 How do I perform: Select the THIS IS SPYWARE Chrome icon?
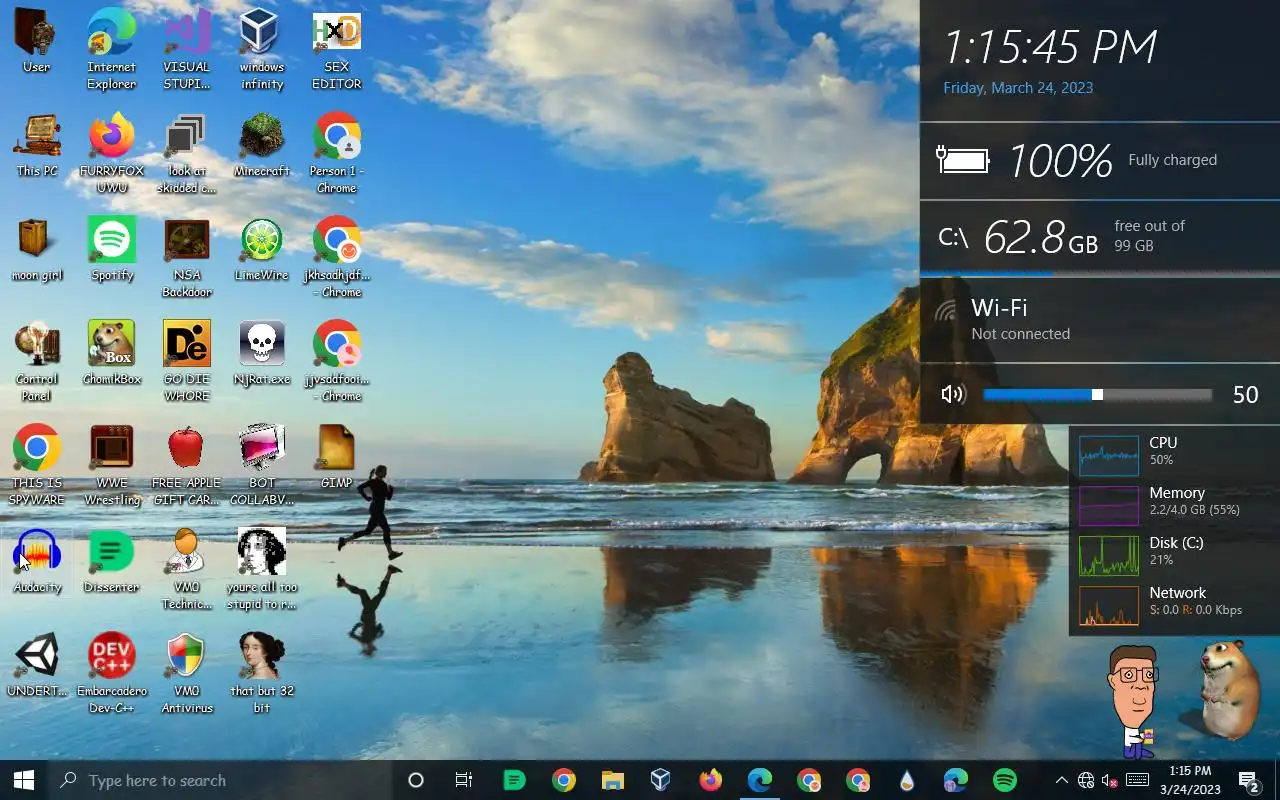pyautogui.click(x=37, y=464)
